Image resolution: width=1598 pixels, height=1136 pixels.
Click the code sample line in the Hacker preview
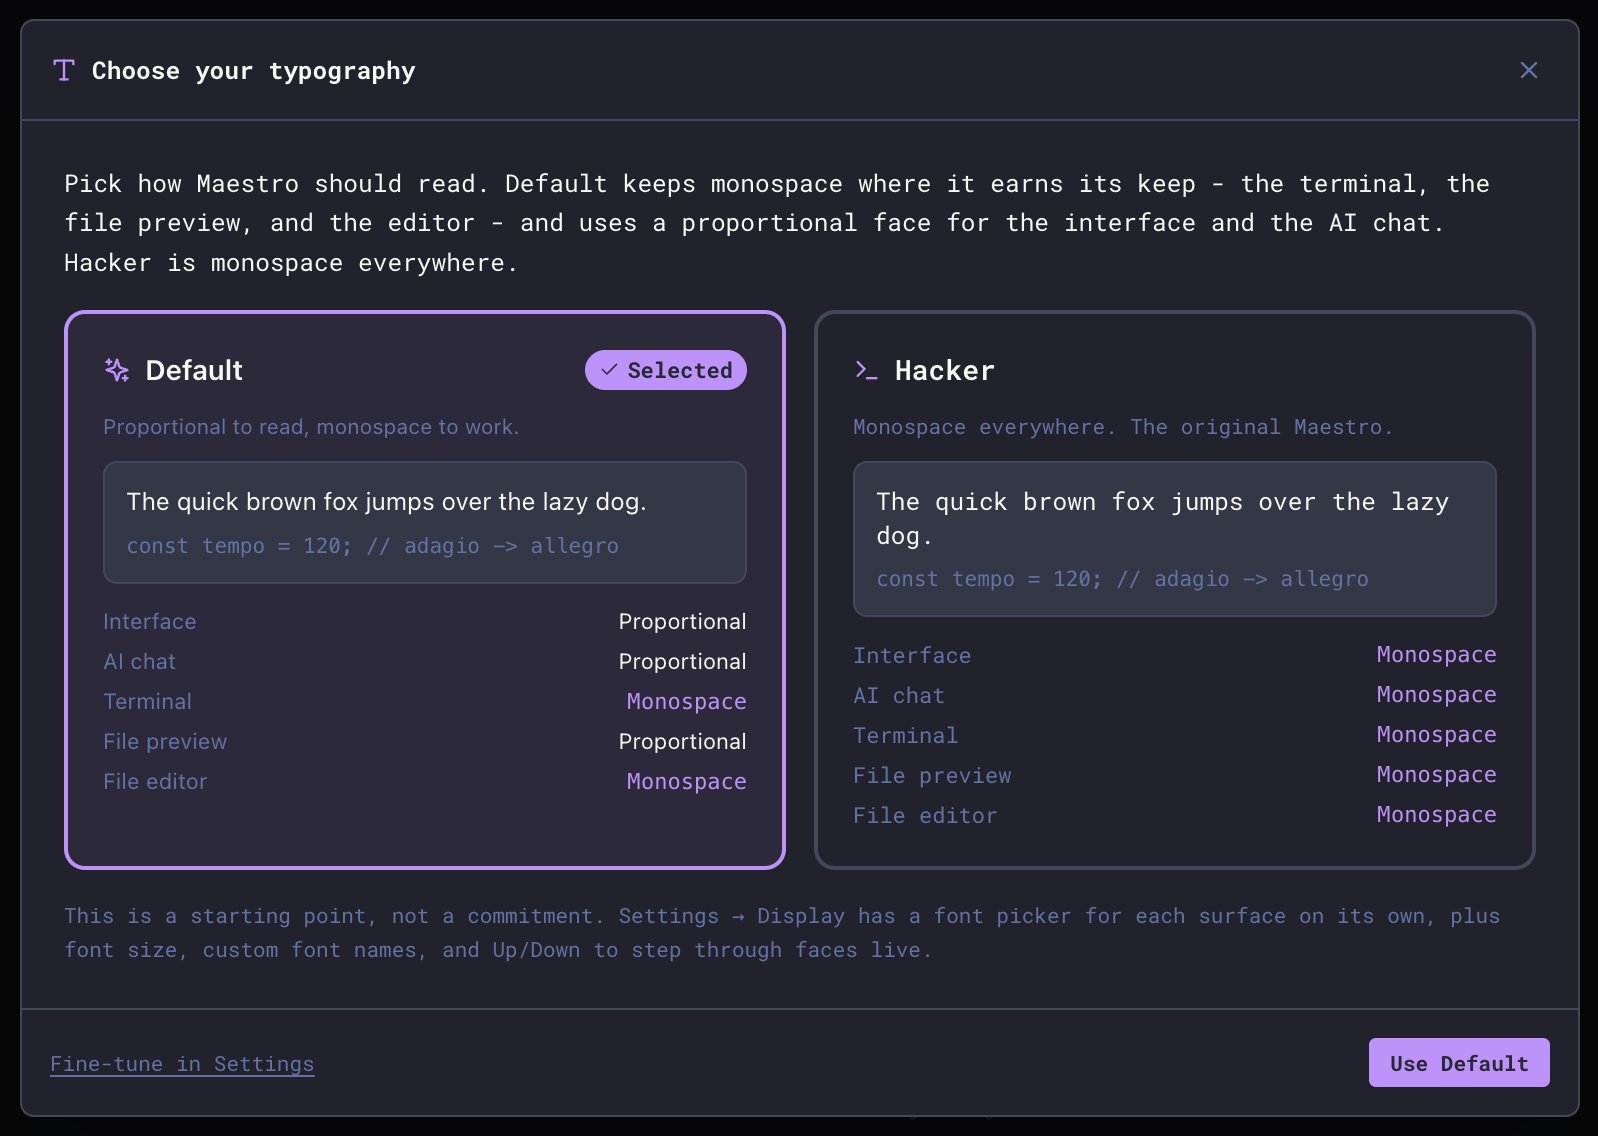click(1122, 579)
